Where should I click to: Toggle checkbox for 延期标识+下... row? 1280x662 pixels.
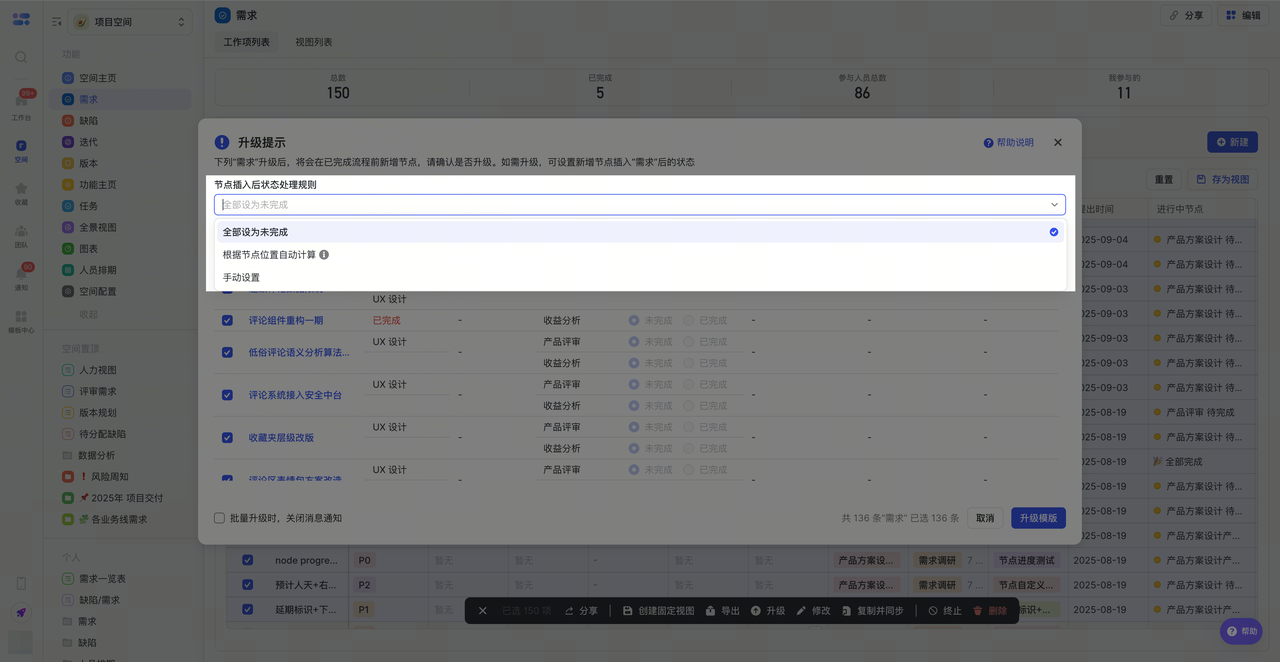tap(247, 608)
